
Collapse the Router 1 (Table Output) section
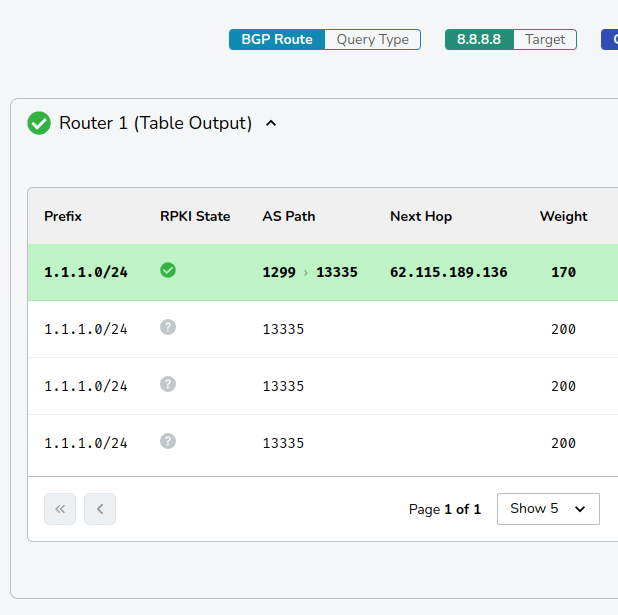271,123
